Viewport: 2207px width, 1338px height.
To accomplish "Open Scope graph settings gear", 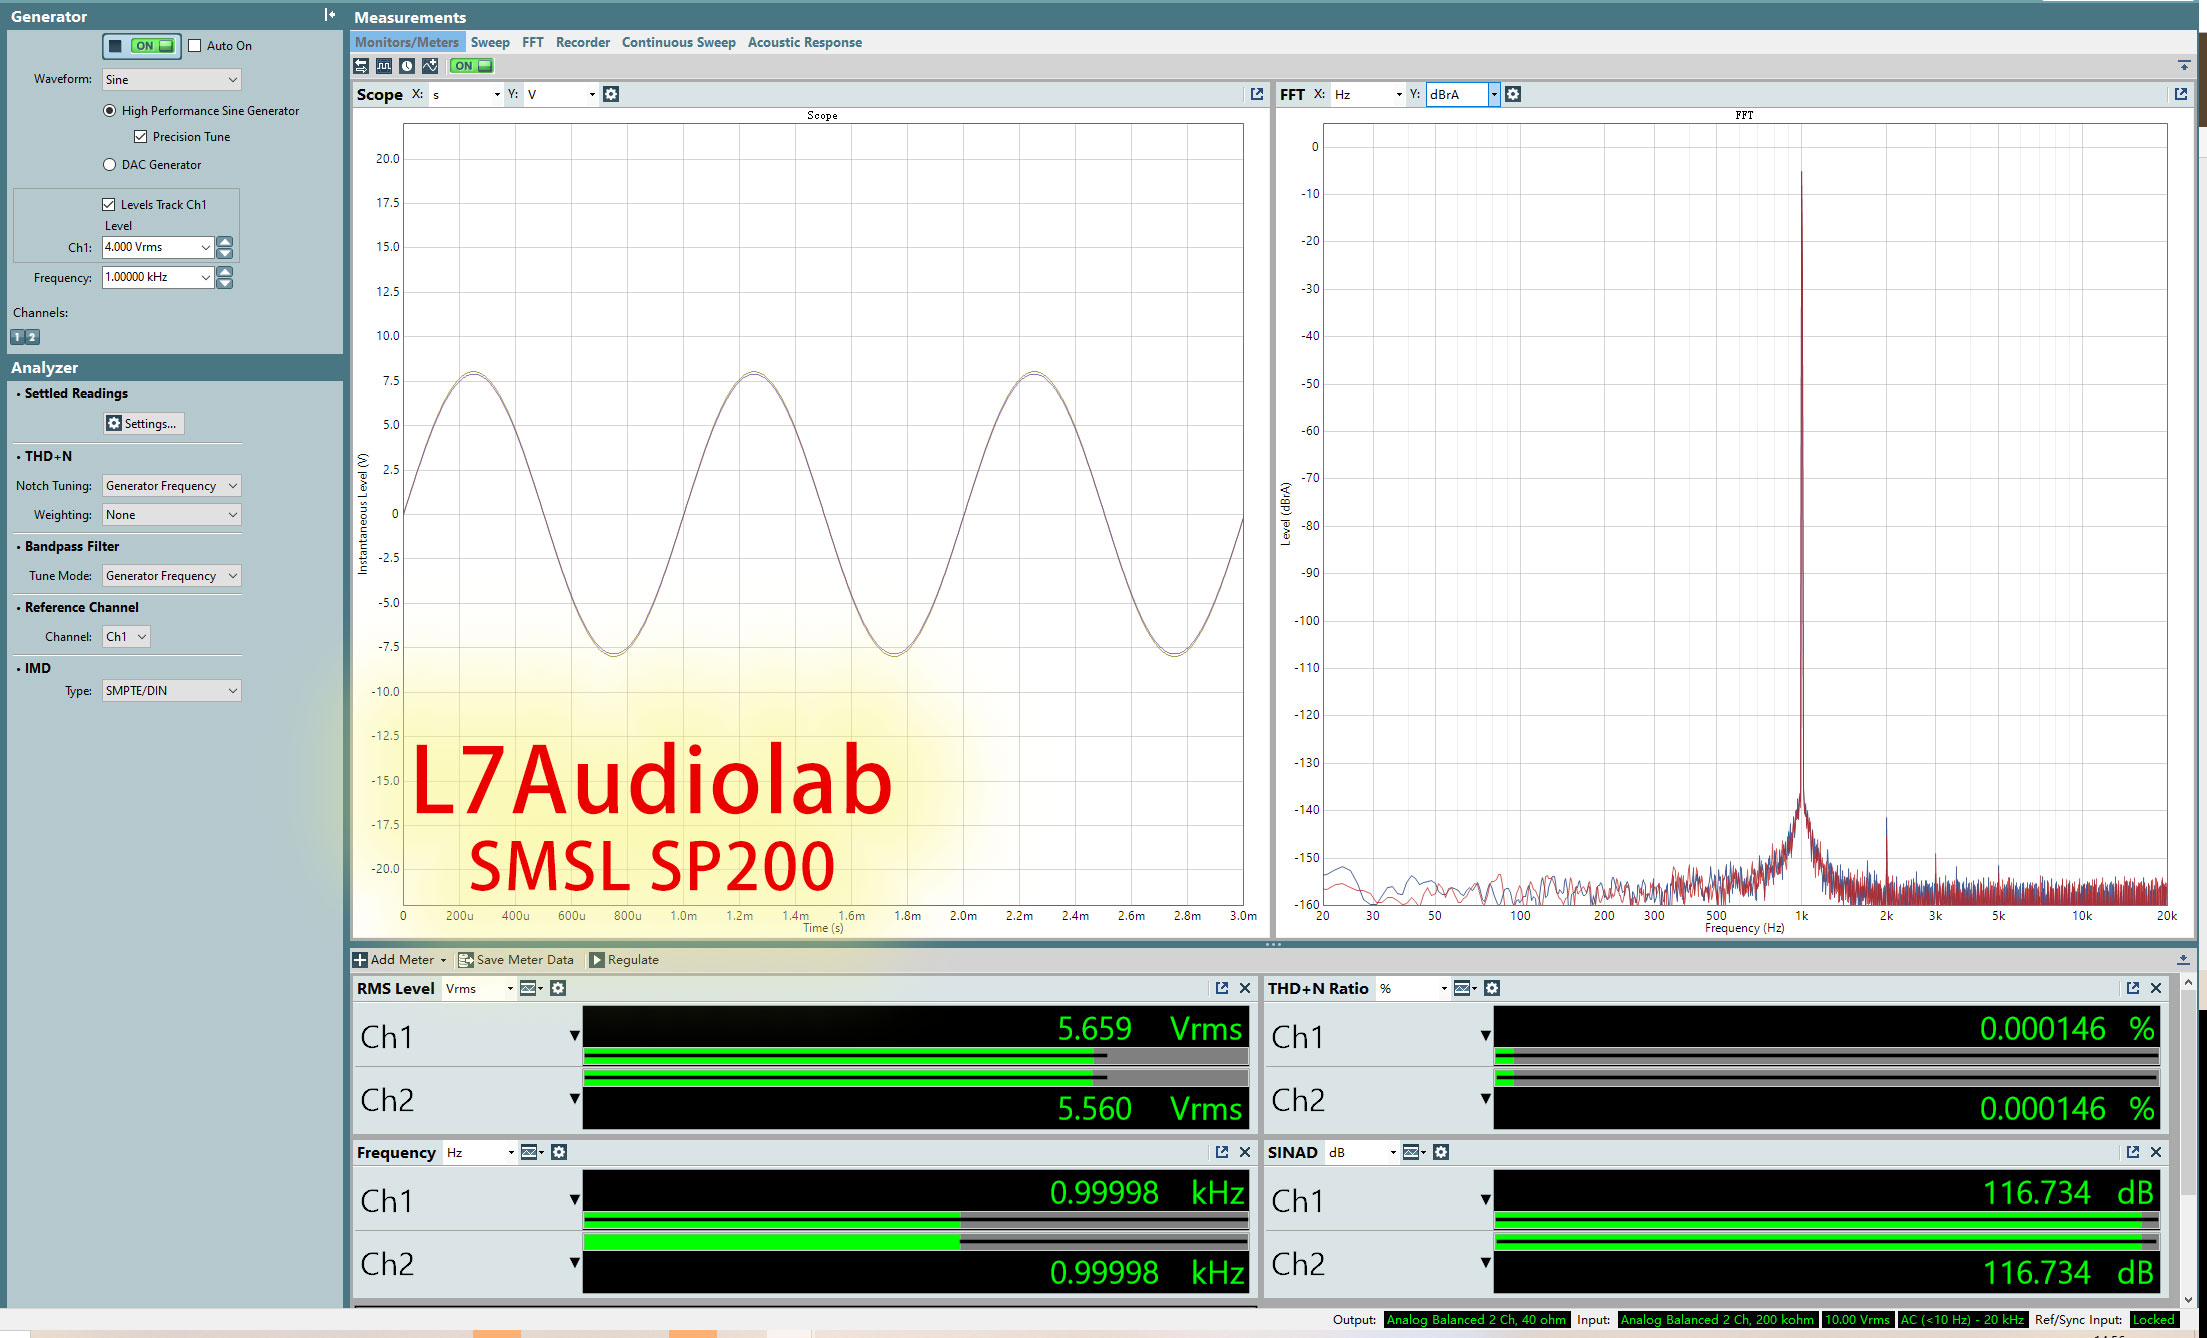I will [x=611, y=94].
